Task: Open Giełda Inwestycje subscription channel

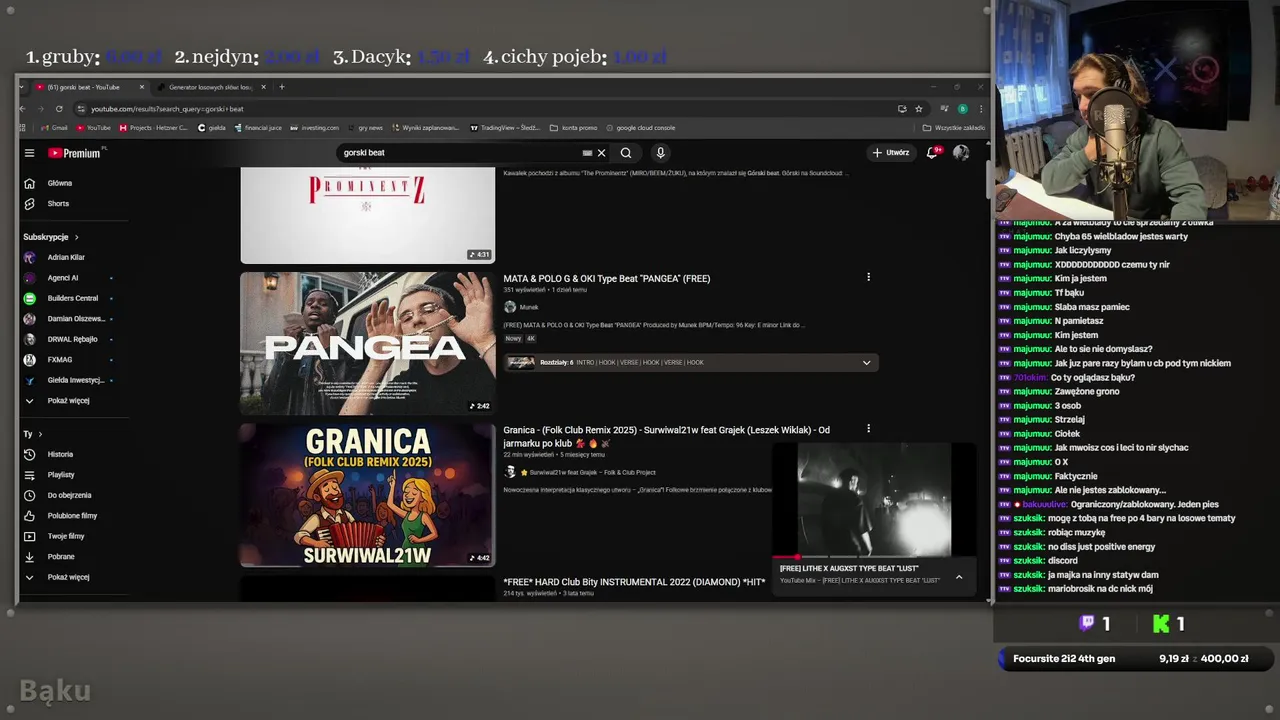Action: pyautogui.click(x=76, y=380)
